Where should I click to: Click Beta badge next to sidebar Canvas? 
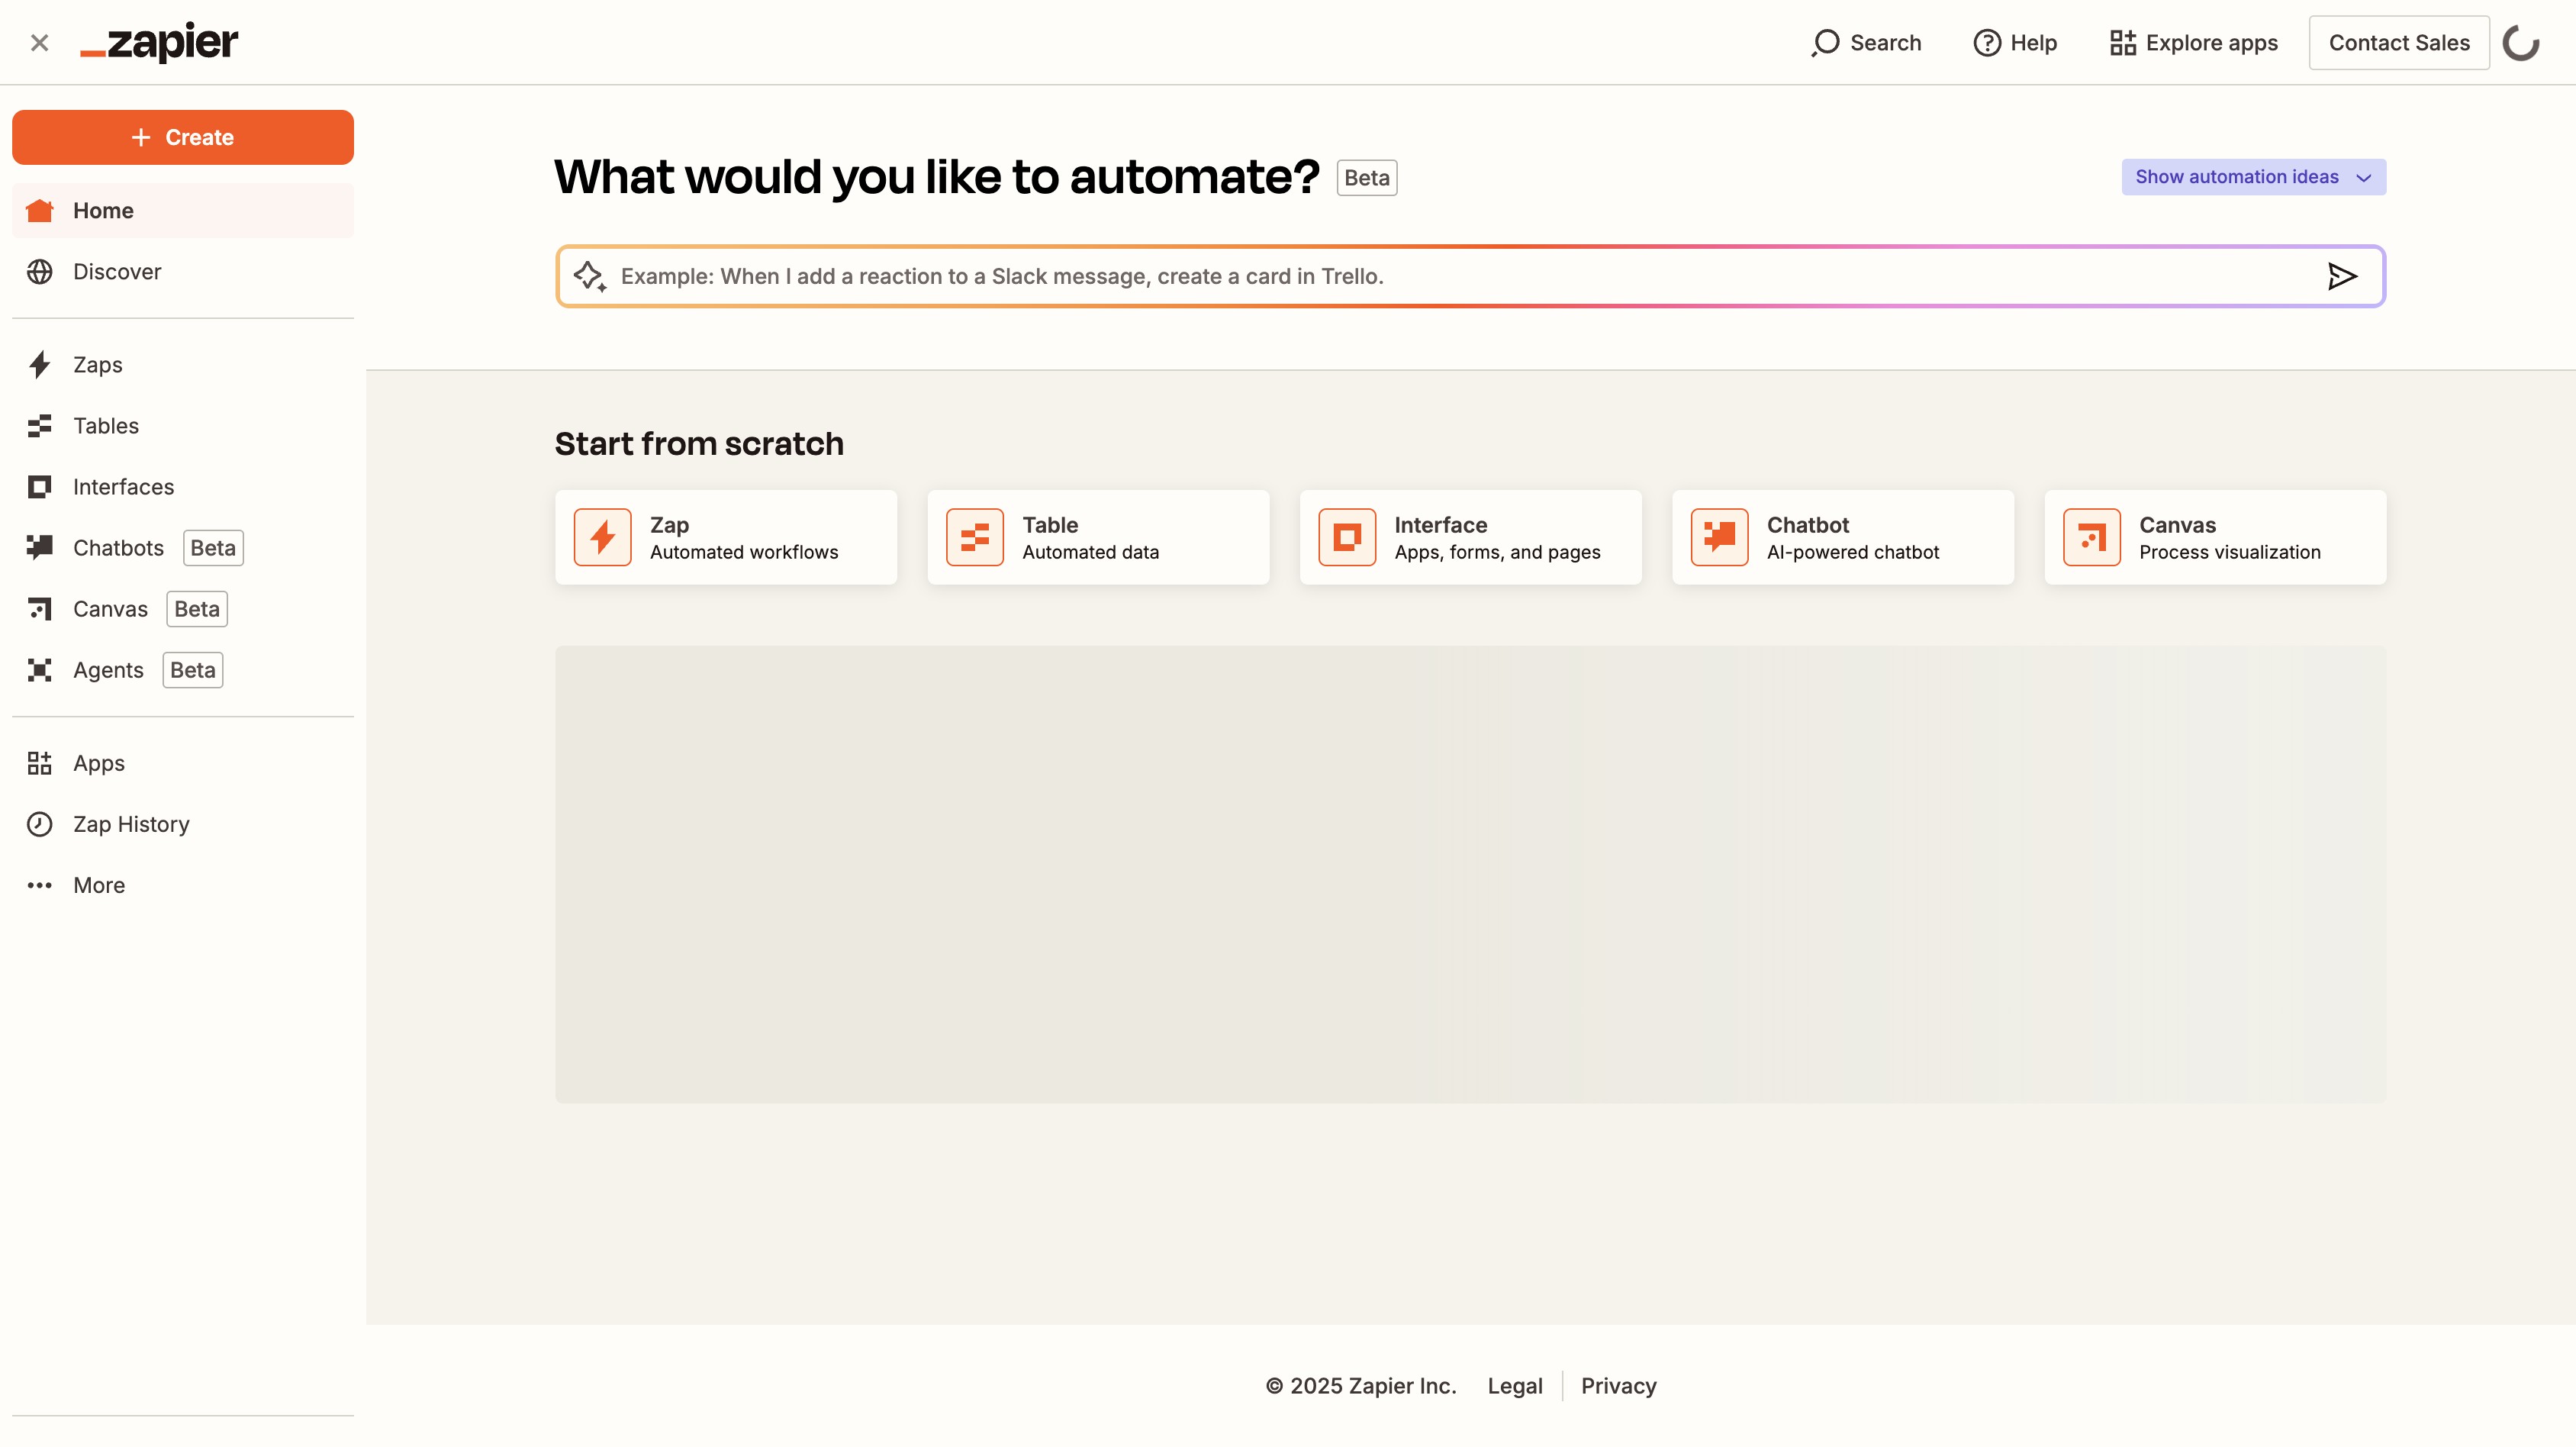tap(197, 608)
